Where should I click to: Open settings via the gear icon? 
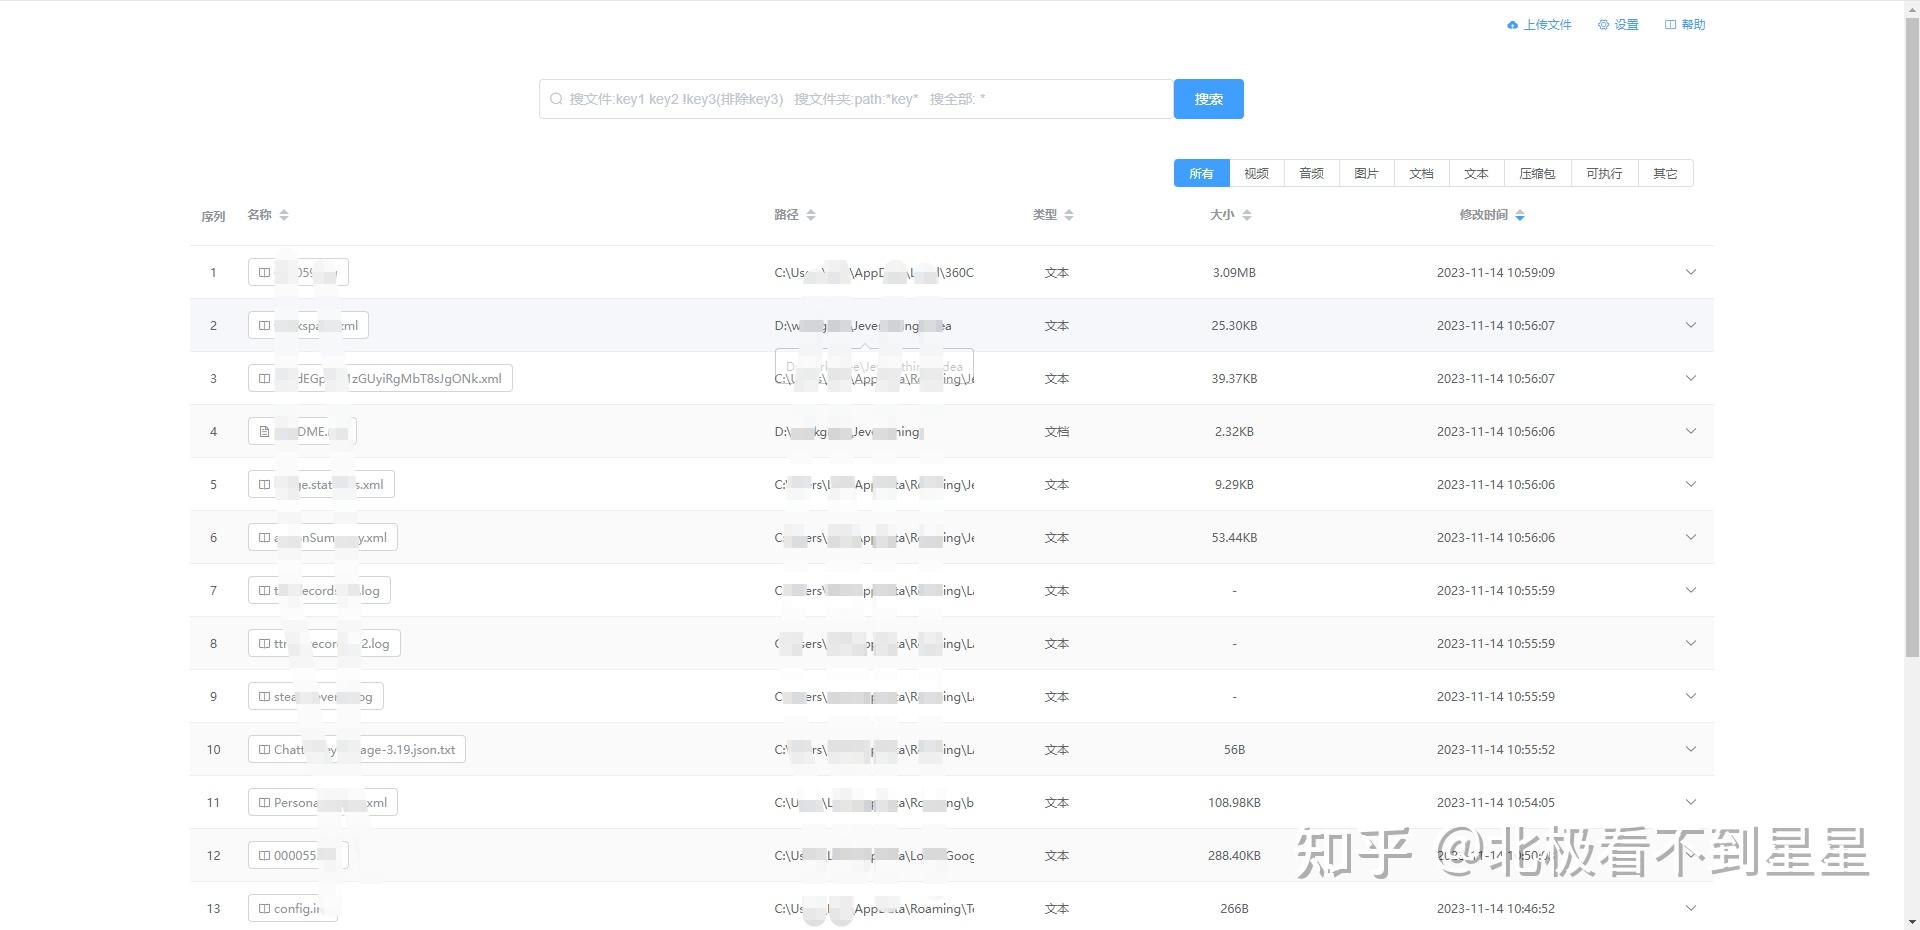(x=1603, y=25)
